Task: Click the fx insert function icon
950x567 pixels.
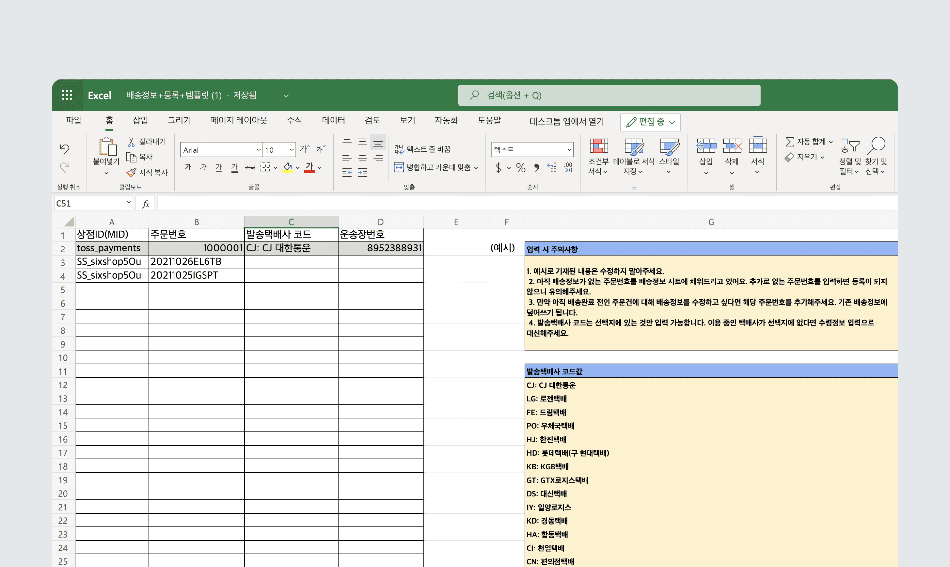Action: coord(145,204)
